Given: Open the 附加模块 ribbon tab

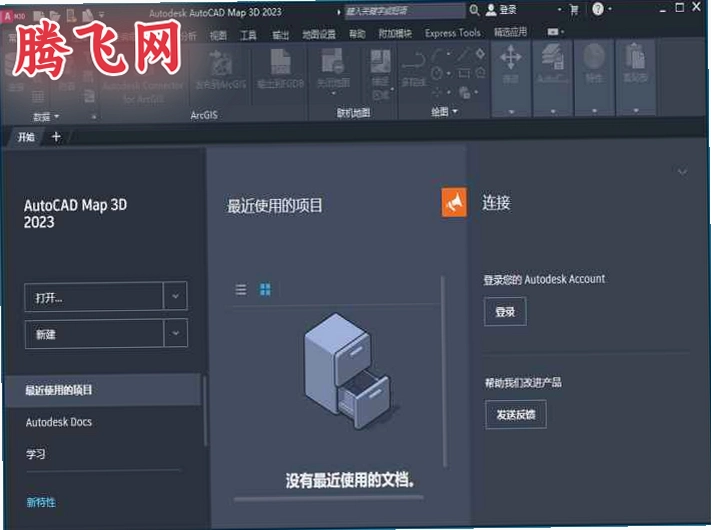Looking at the screenshot, I should [395, 34].
